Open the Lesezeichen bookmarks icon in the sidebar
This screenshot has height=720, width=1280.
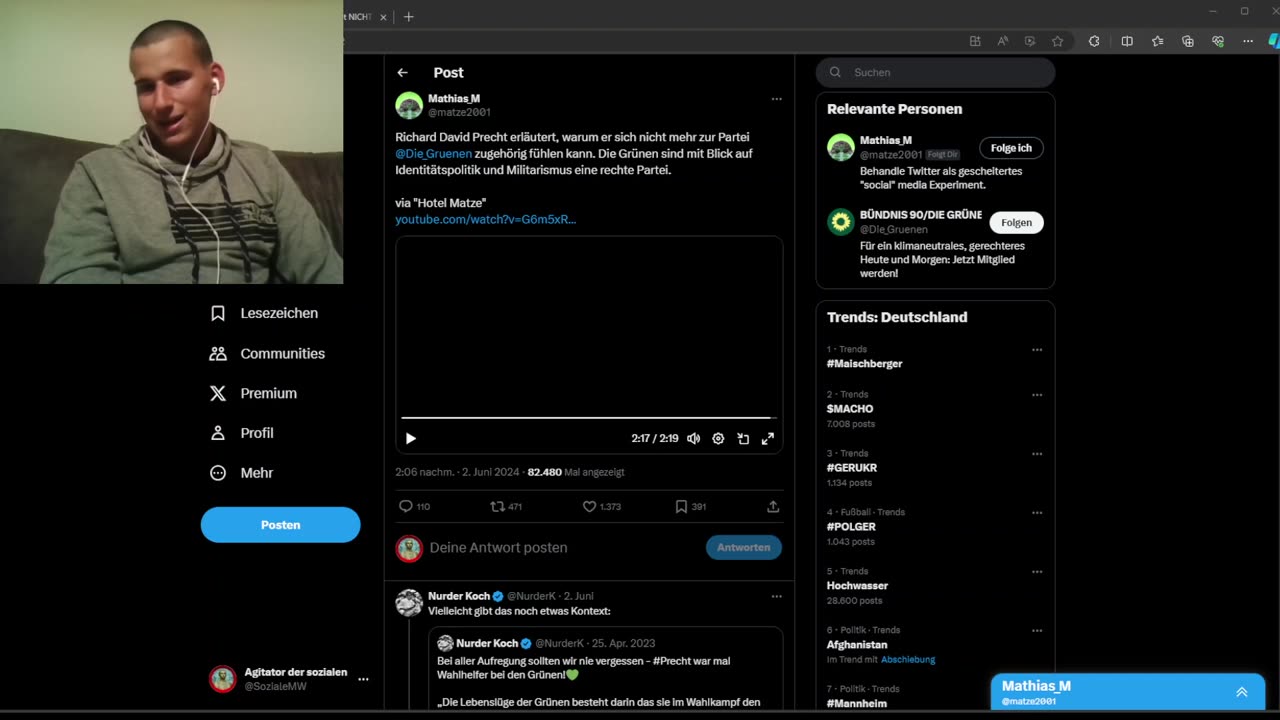[x=218, y=313]
